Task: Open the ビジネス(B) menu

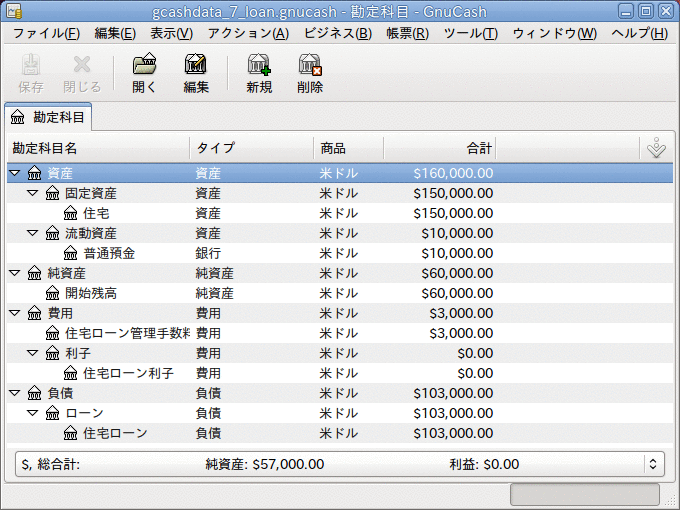Action: click(x=337, y=33)
